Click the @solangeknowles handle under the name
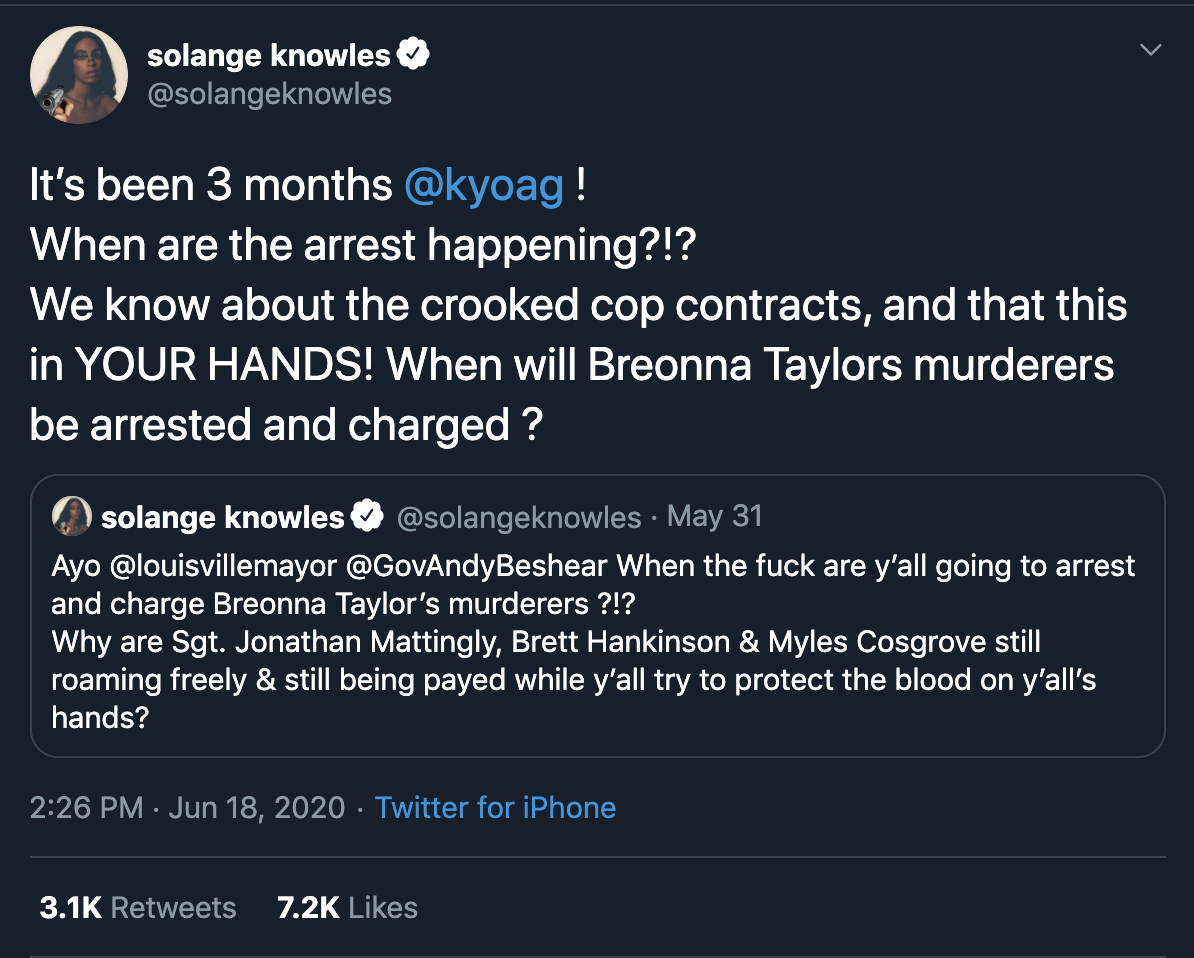The width and height of the screenshot is (1194, 958). pyautogui.click(x=269, y=95)
